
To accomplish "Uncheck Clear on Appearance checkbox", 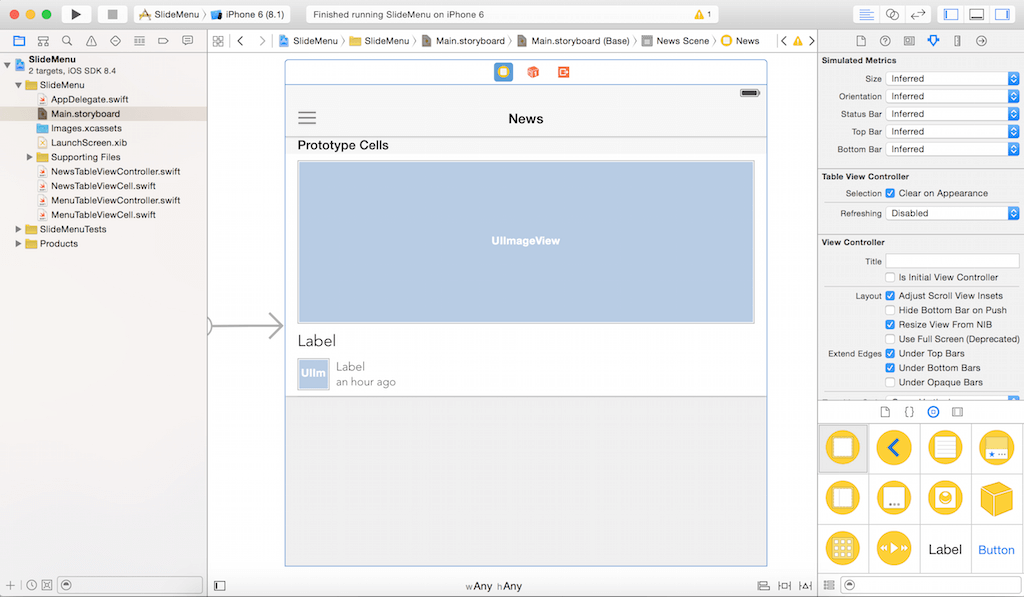I will click(890, 193).
